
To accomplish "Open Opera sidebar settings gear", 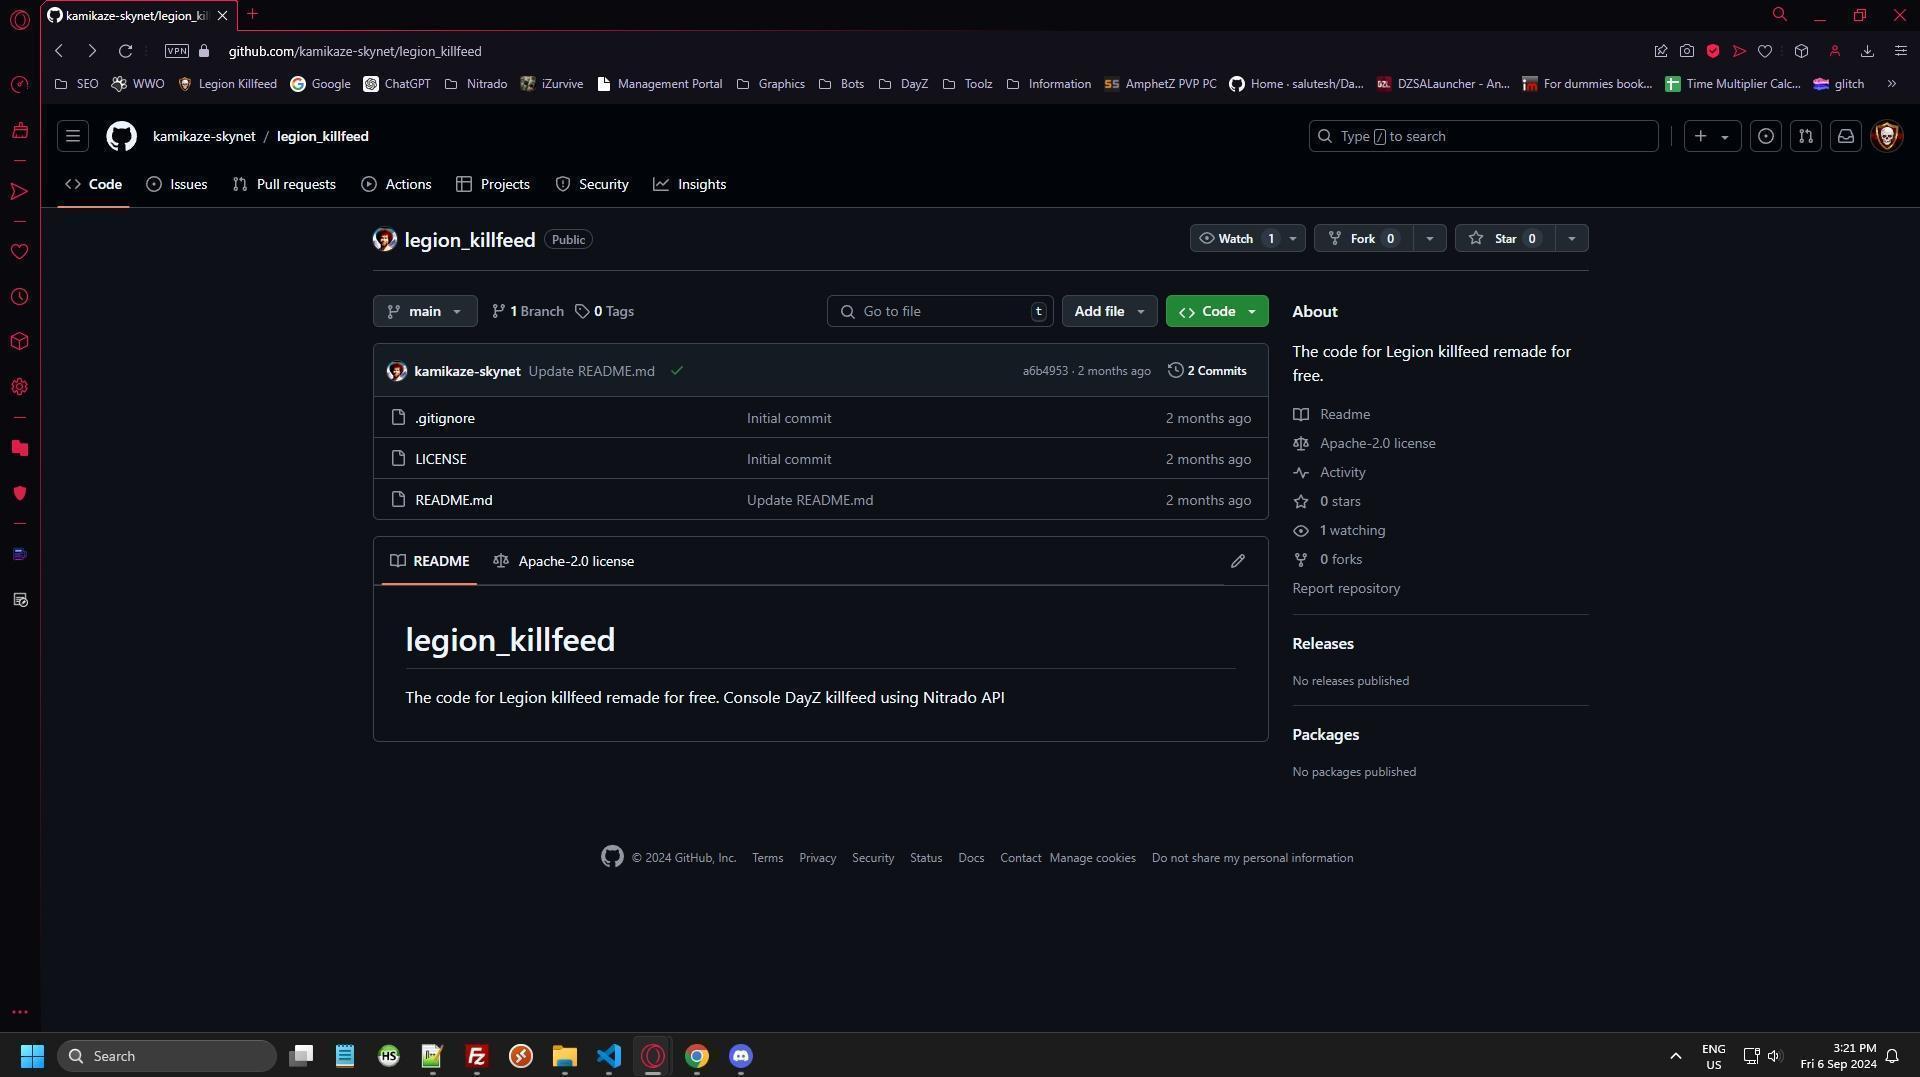I will [19, 387].
